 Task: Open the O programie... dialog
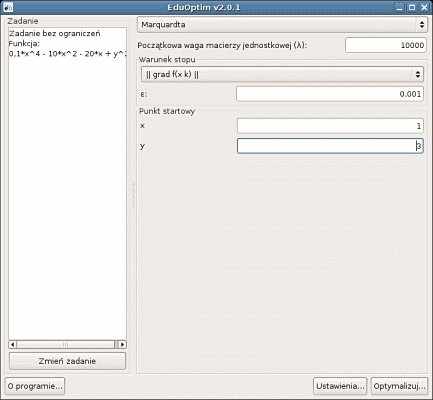click(35, 386)
